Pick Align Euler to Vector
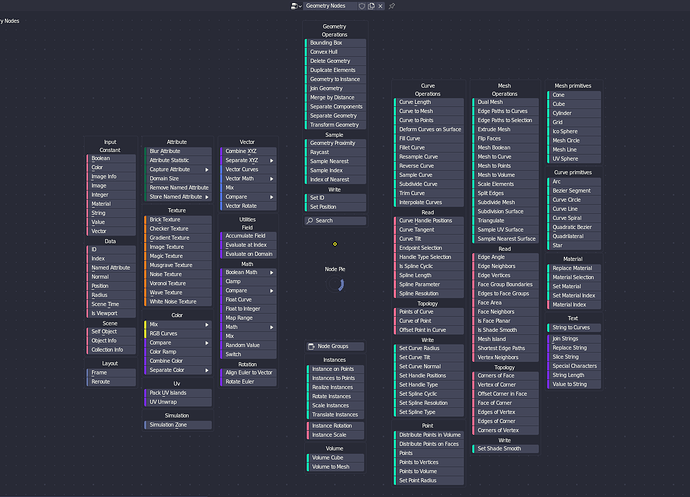The image size is (690, 497). [248, 373]
